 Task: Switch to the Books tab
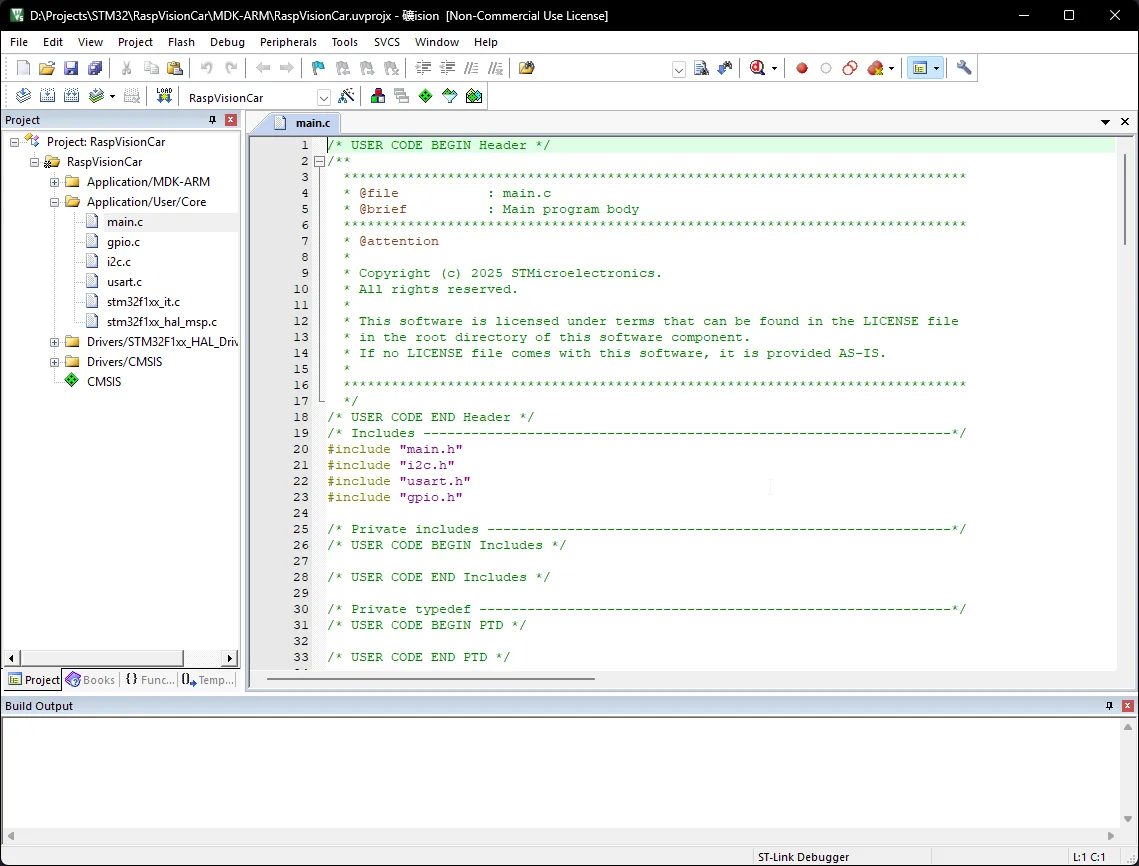coord(90,680)
